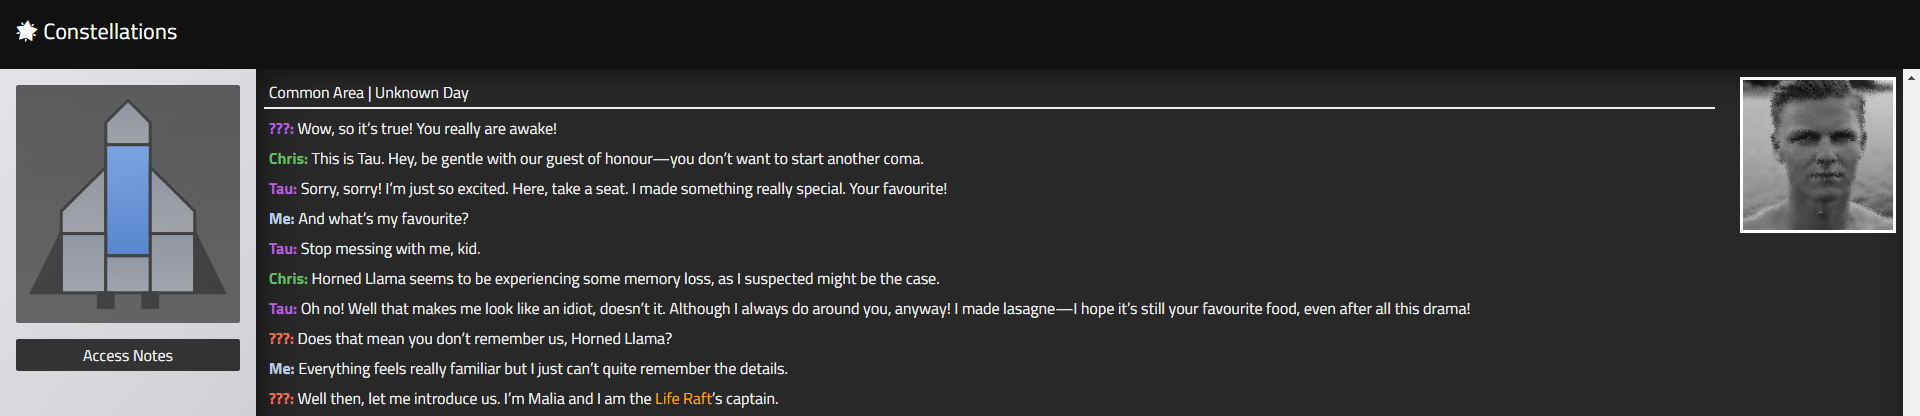
Task: Select the line "Wow, so it's true!"
Action: pos(413,129)
